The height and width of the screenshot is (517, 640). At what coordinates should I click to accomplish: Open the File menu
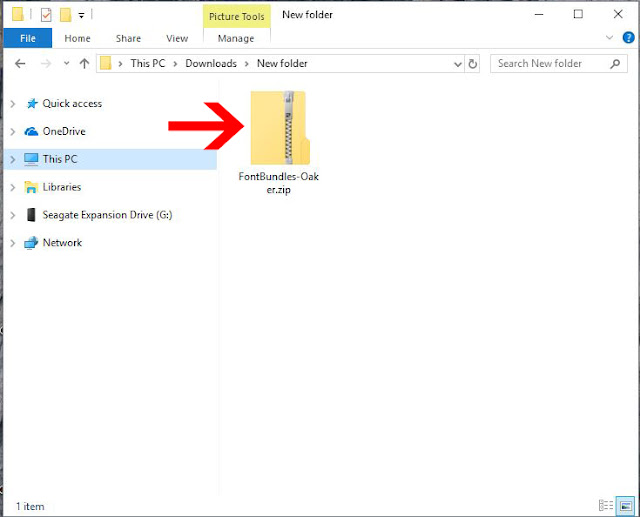click(x=28, y=38)
